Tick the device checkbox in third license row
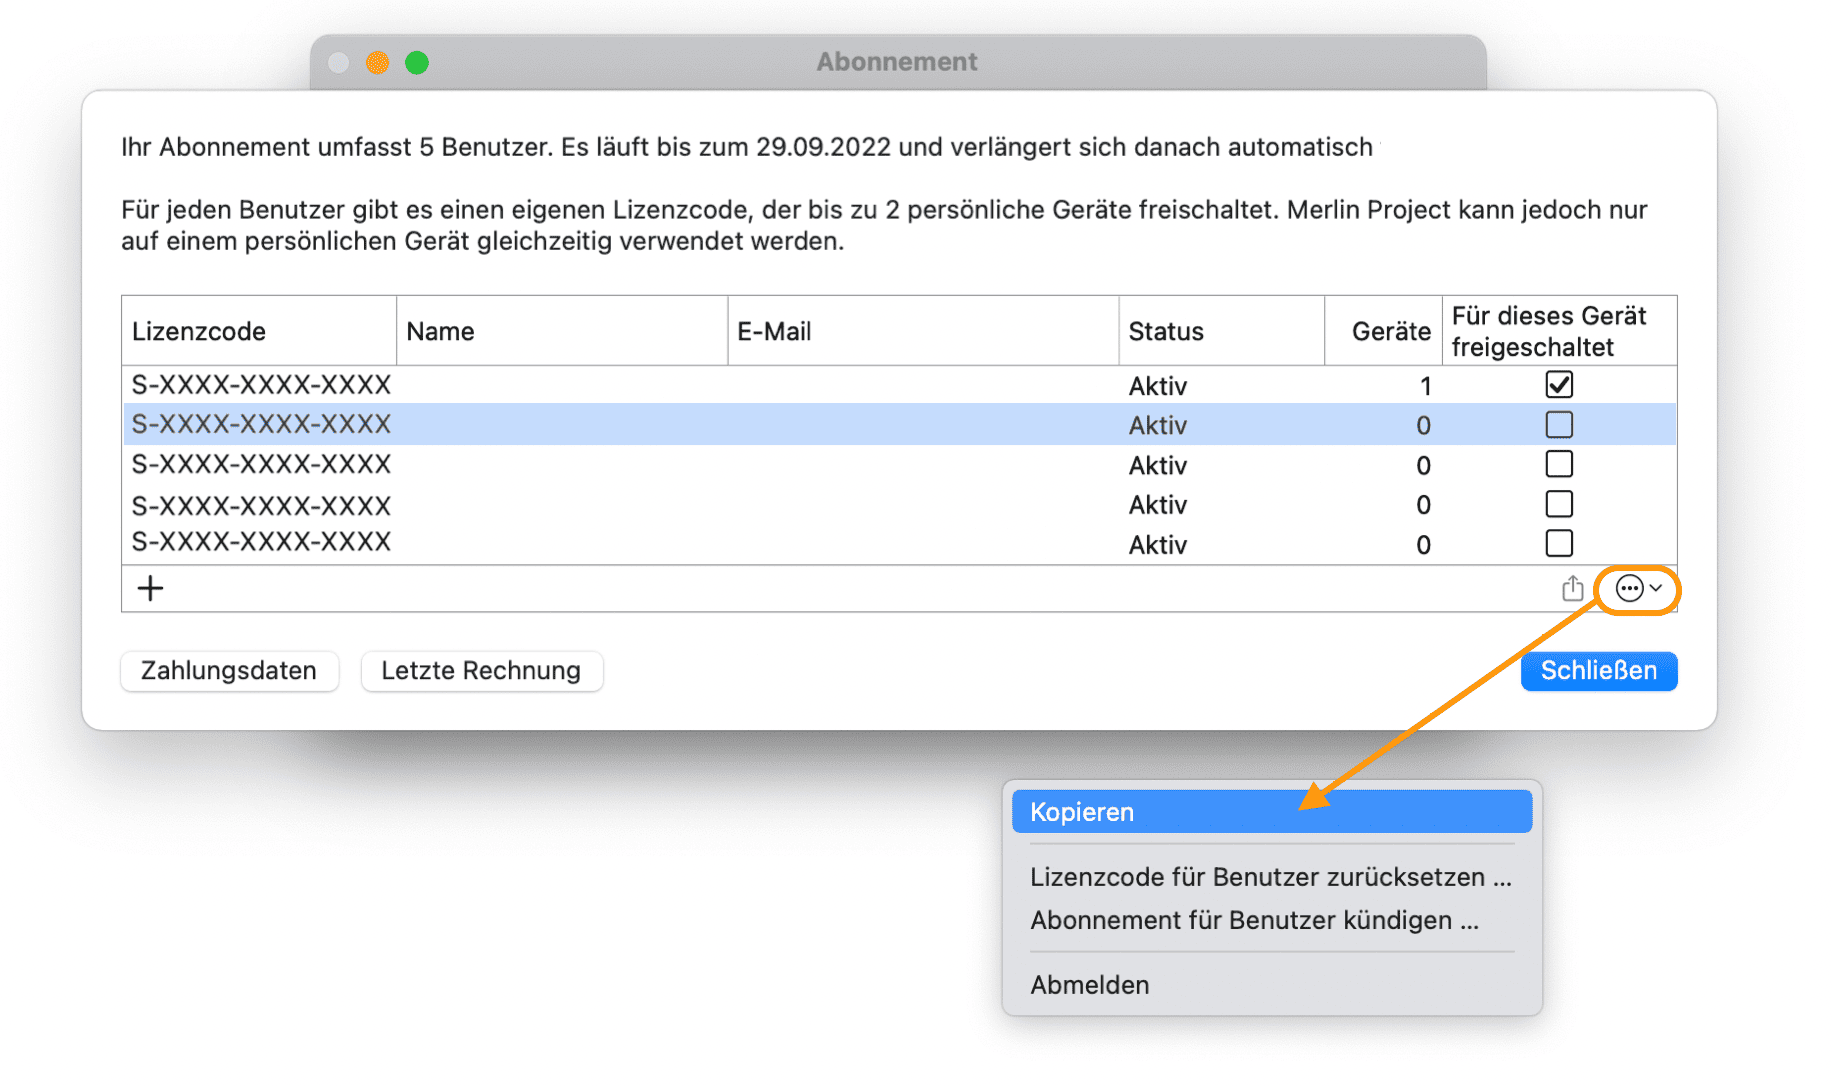This screenshot has width=1832, height=1086. point(1558,464)
